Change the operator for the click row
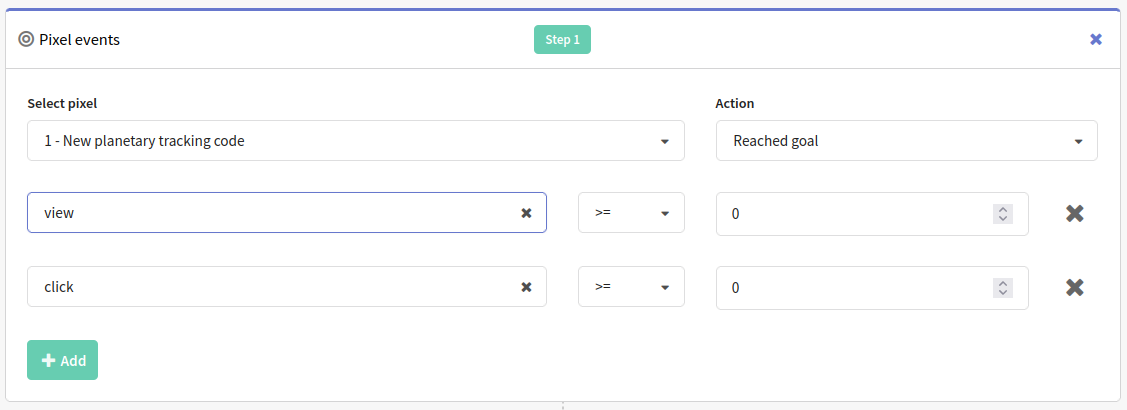 pos(631,287)
